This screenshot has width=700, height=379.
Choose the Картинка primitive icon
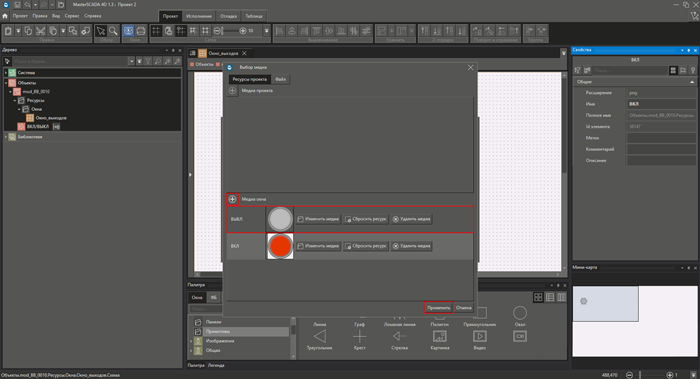pos(439,339)
